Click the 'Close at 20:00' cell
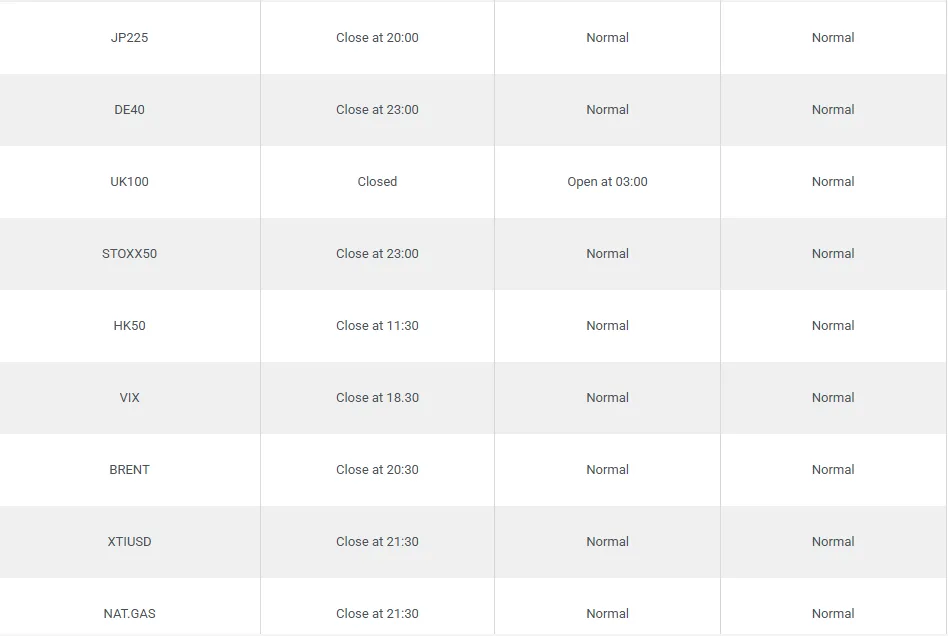Viewport: 948px width, 636px height. [x=377, y=38]
